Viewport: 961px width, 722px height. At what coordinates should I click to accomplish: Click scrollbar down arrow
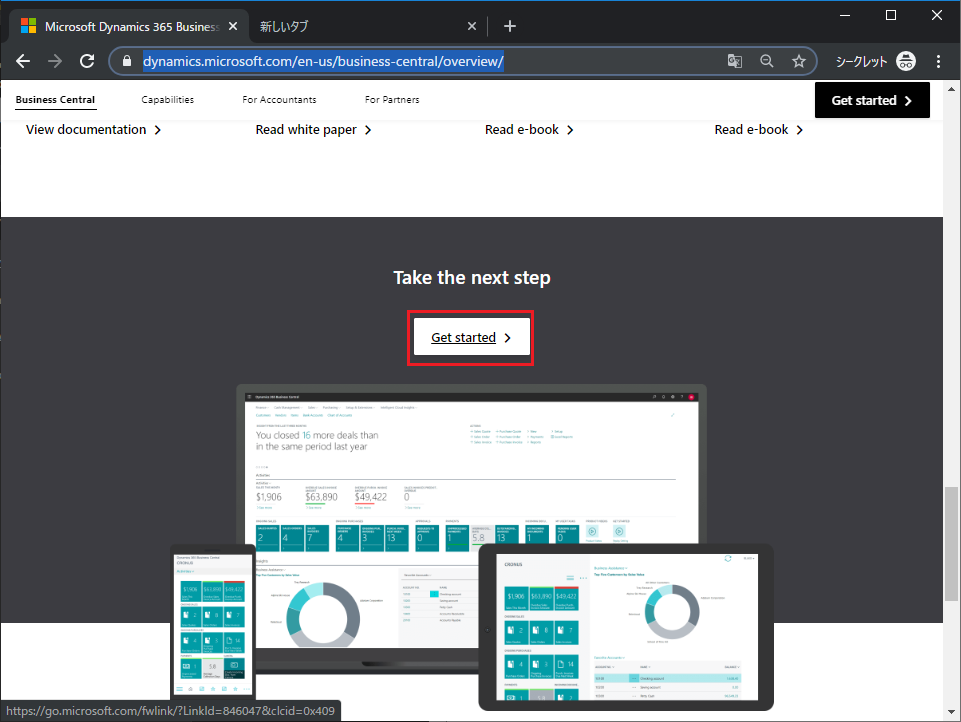[x=951, y=712]
